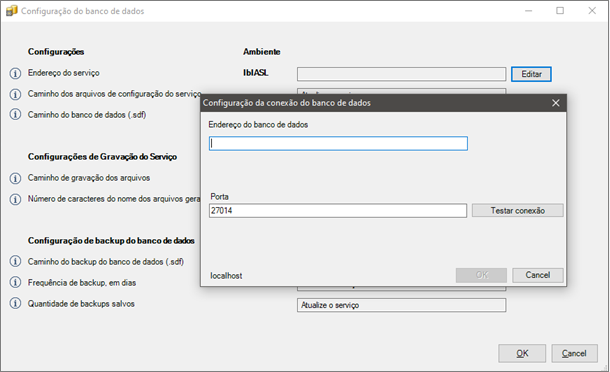The height and width of the screenshot is (372, 610).
Task: Click the Configurações heading
Action: pyautogui.click(x=56, y=52)
